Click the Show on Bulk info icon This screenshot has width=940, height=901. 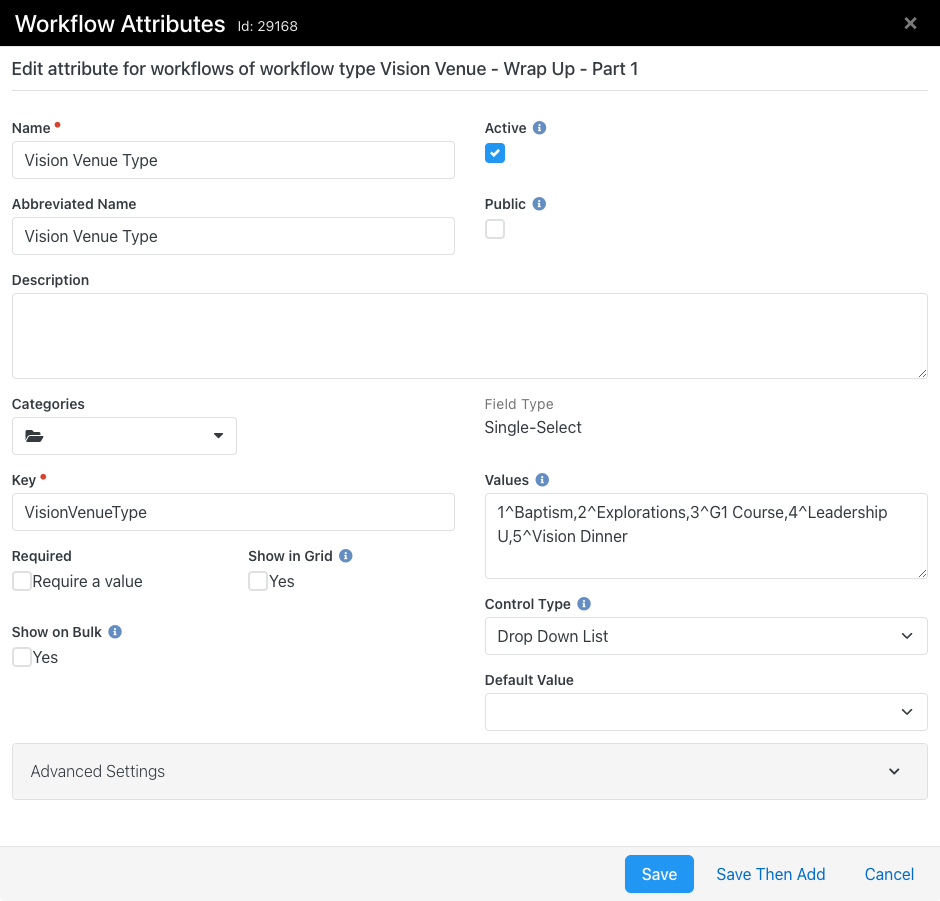[x=115, y=632]
